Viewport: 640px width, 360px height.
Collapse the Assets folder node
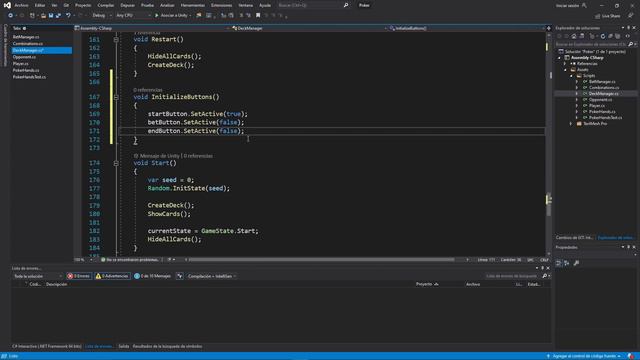(565, 70)
